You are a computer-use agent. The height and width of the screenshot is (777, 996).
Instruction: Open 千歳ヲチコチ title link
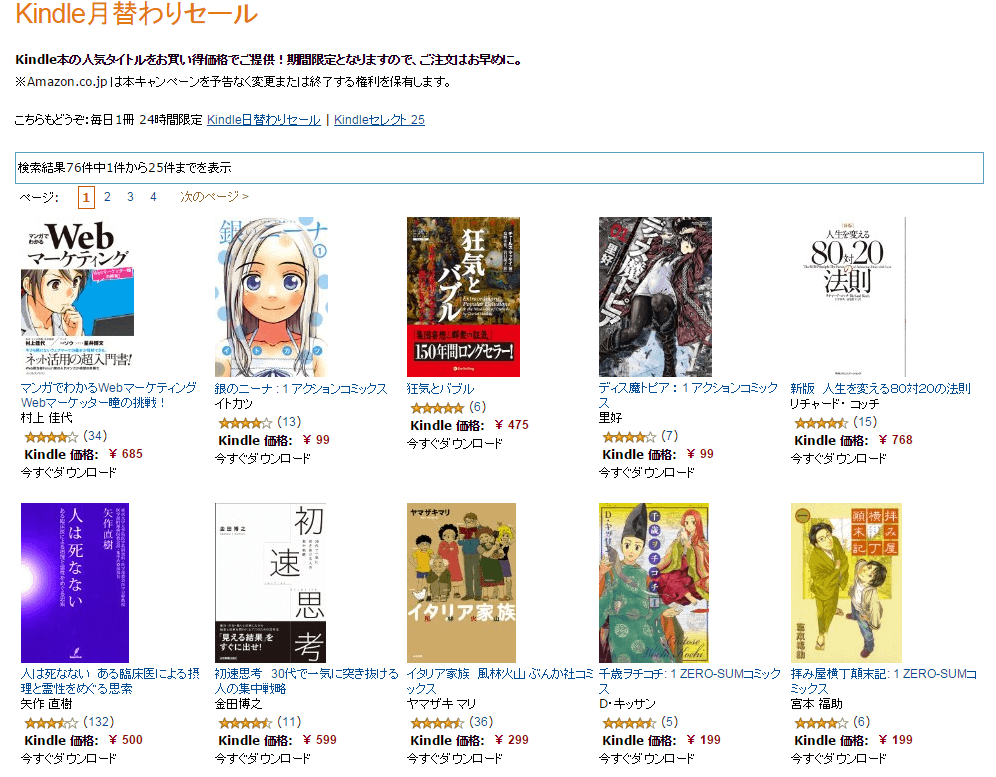click(x=690, y=681)
